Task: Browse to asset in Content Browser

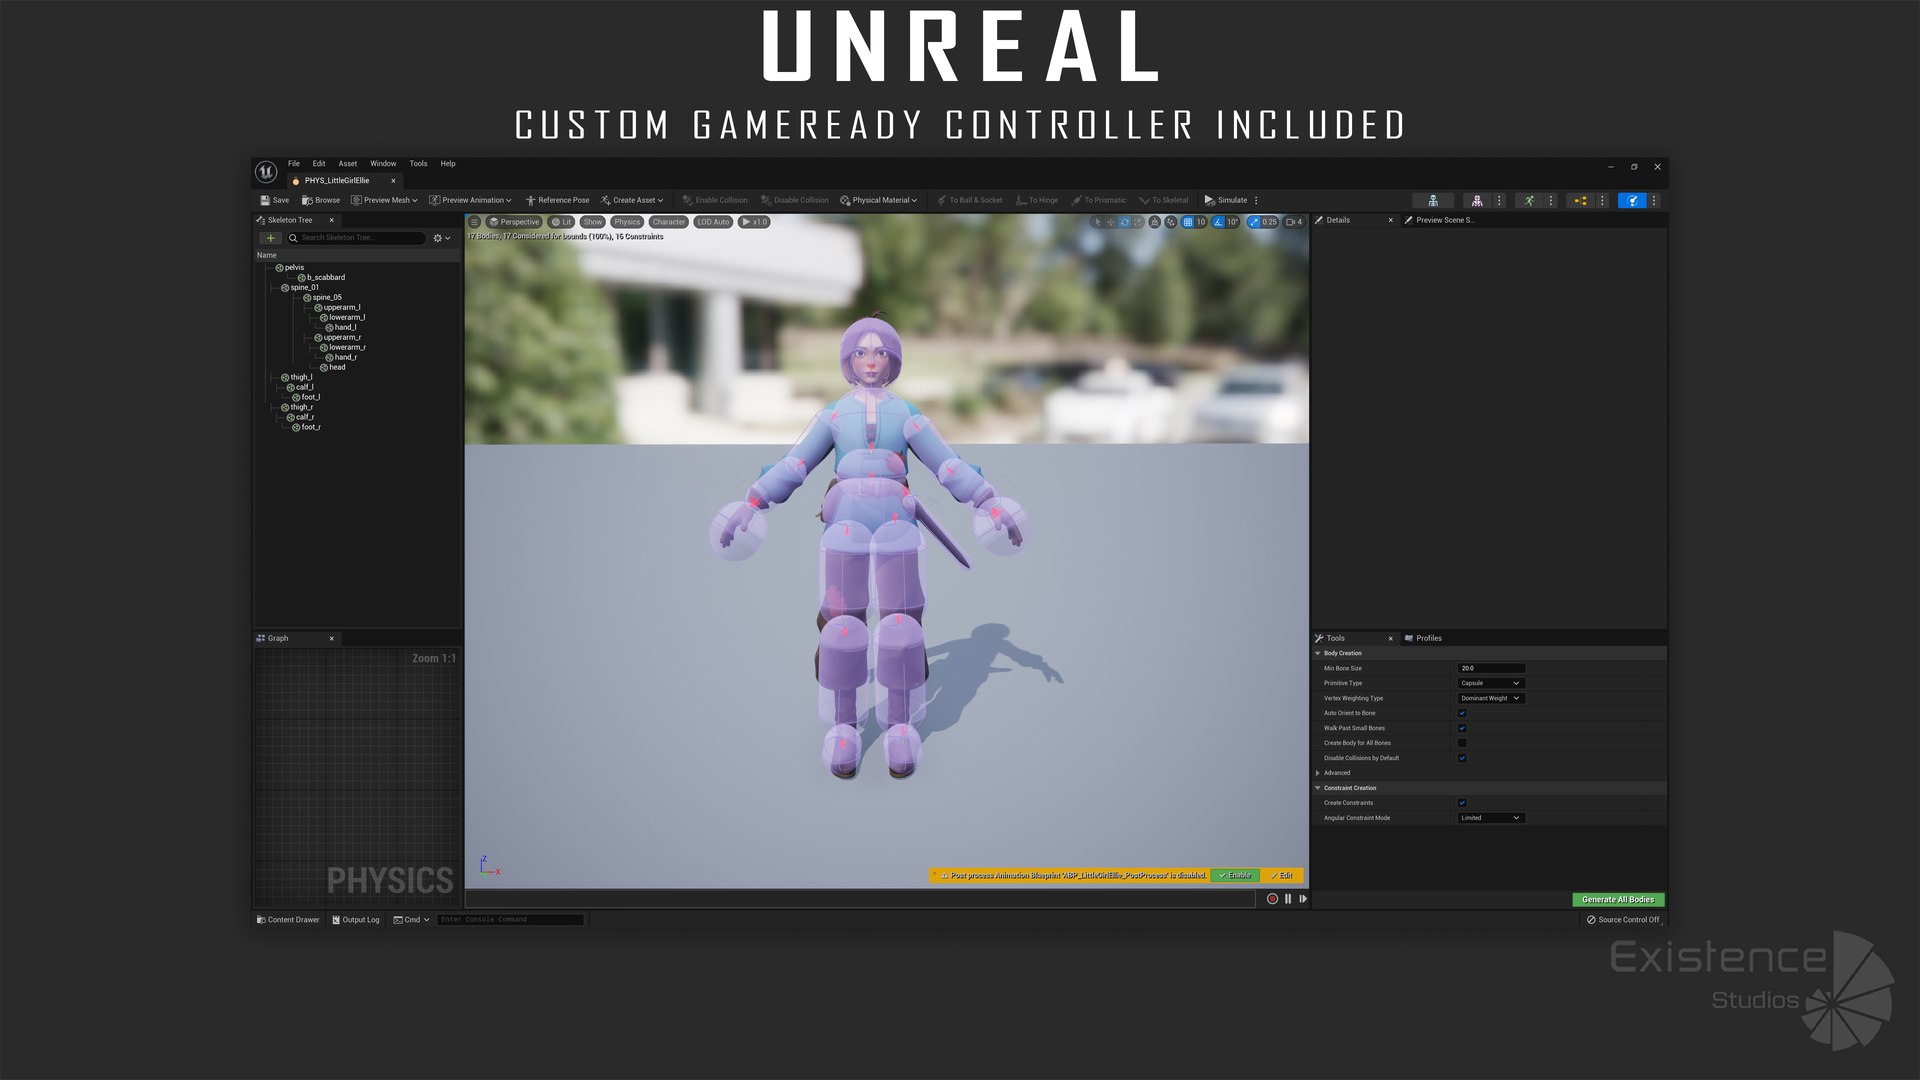Action: [x=321, y=200]
